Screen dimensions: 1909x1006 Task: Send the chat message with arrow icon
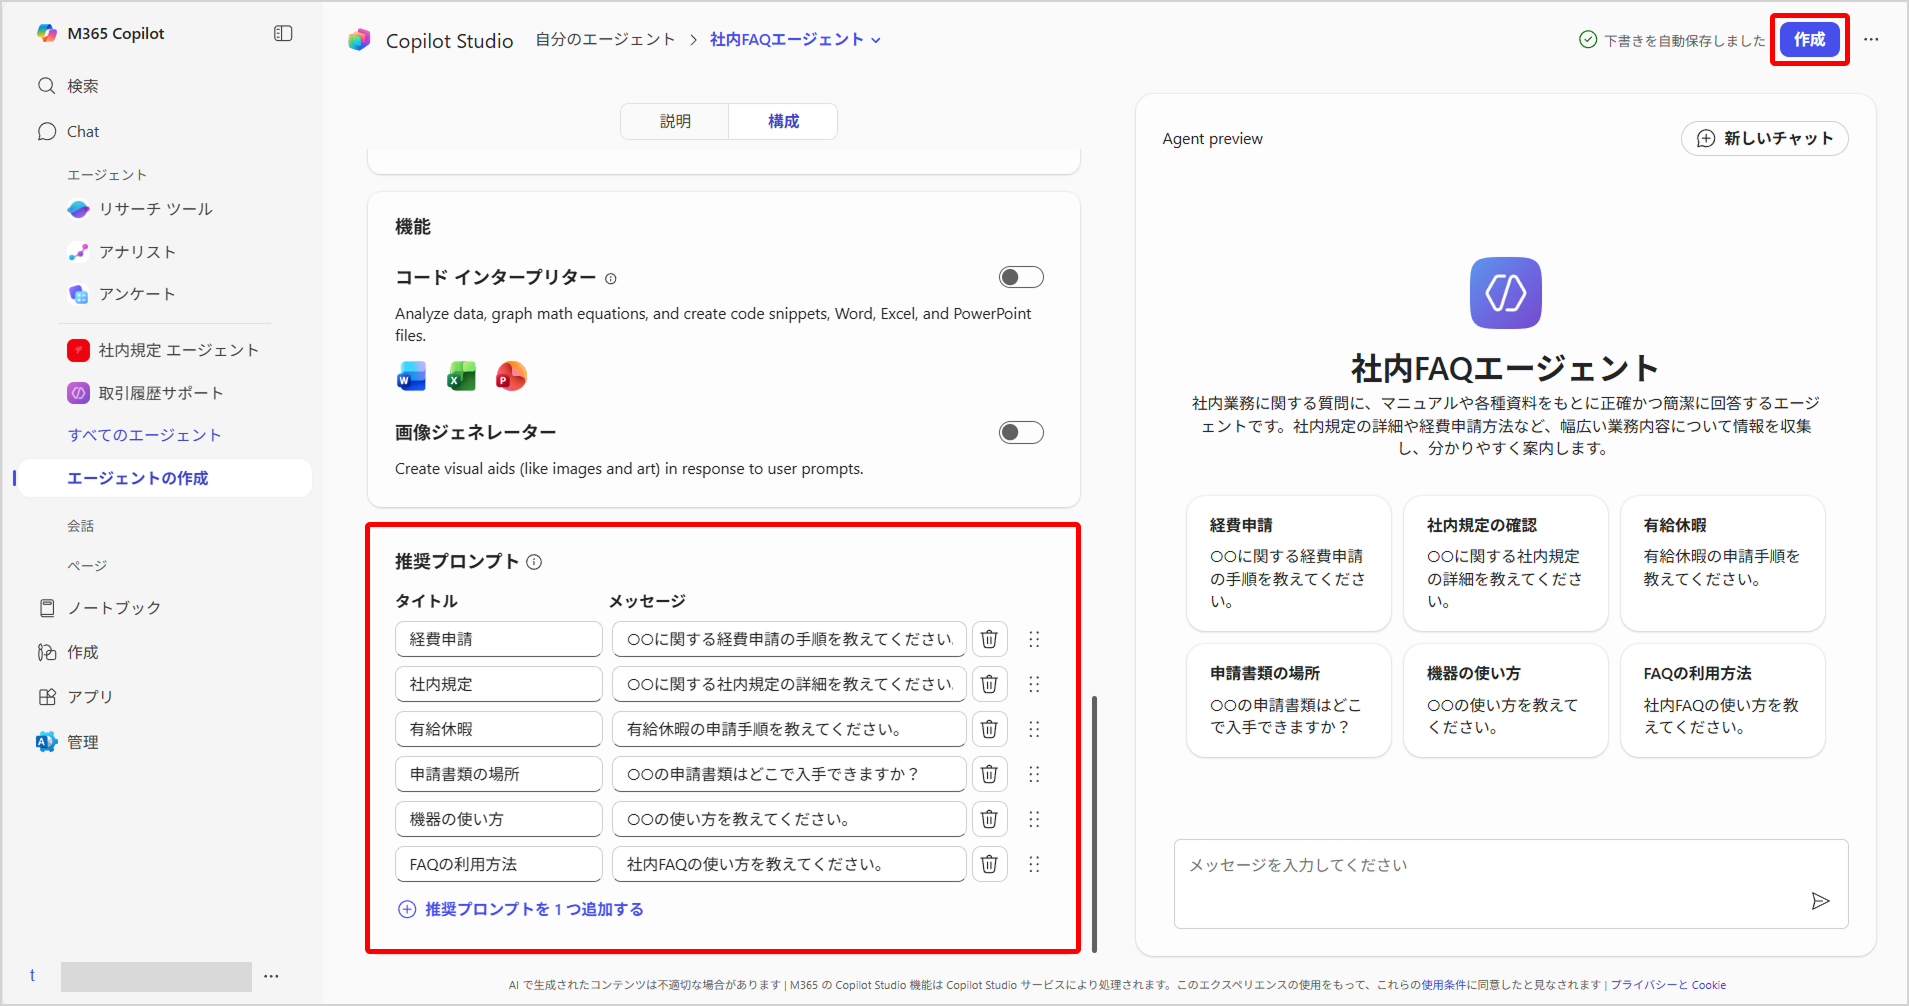coord(1820,901)
